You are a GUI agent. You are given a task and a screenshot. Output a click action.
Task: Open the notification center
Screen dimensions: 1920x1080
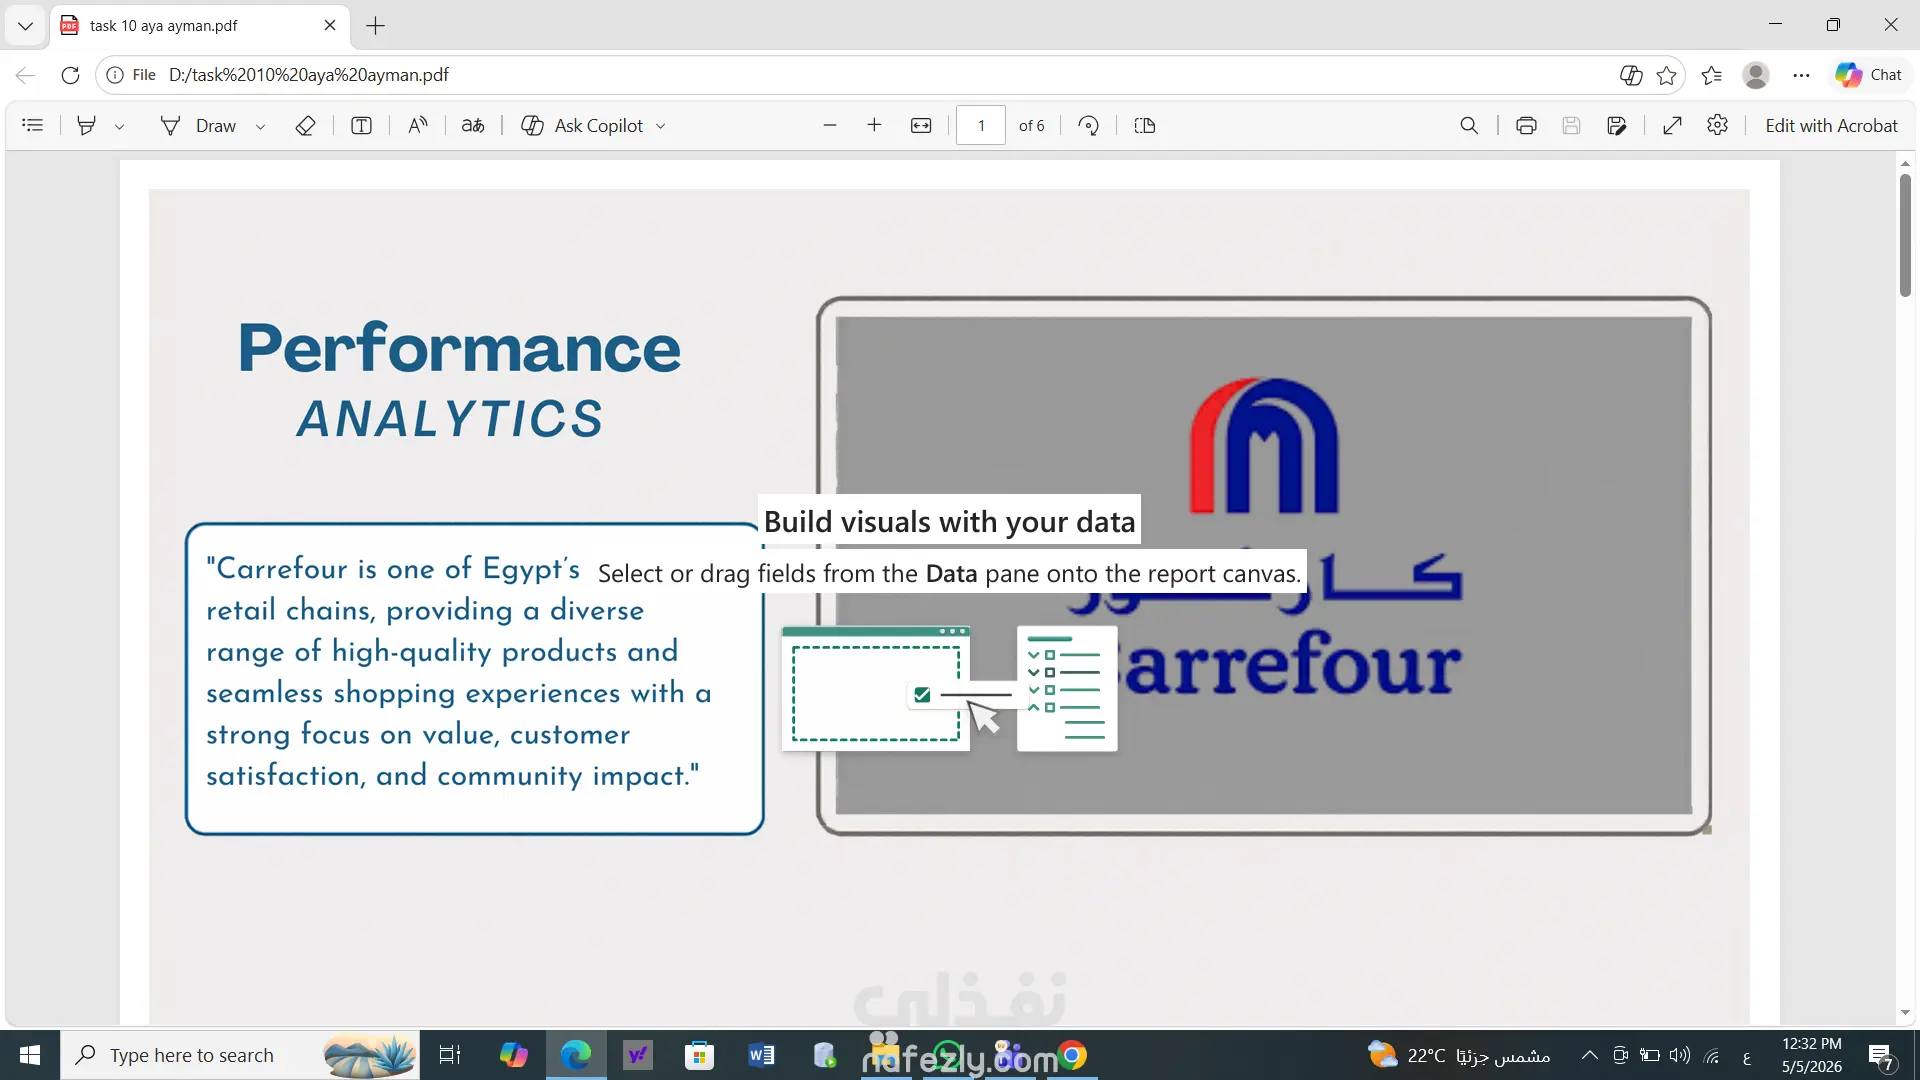tap(1881, 1055)
